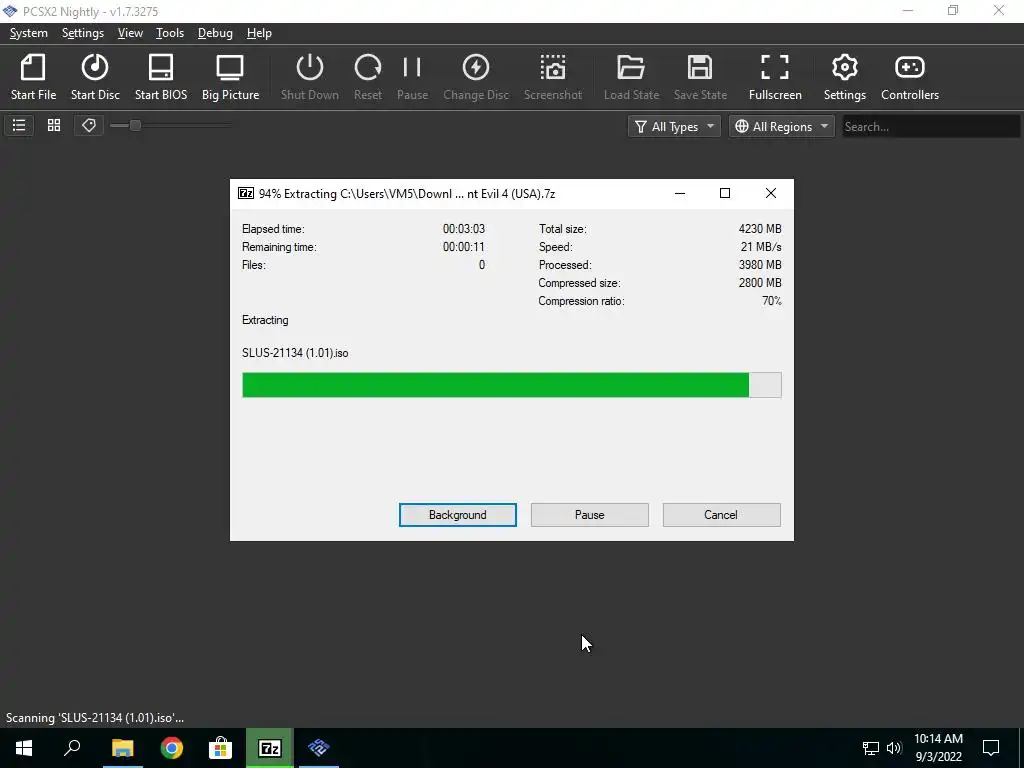Open the Controllers settings icon
Viewport: 1024px width, 768px height.
[x=910, y=77]
